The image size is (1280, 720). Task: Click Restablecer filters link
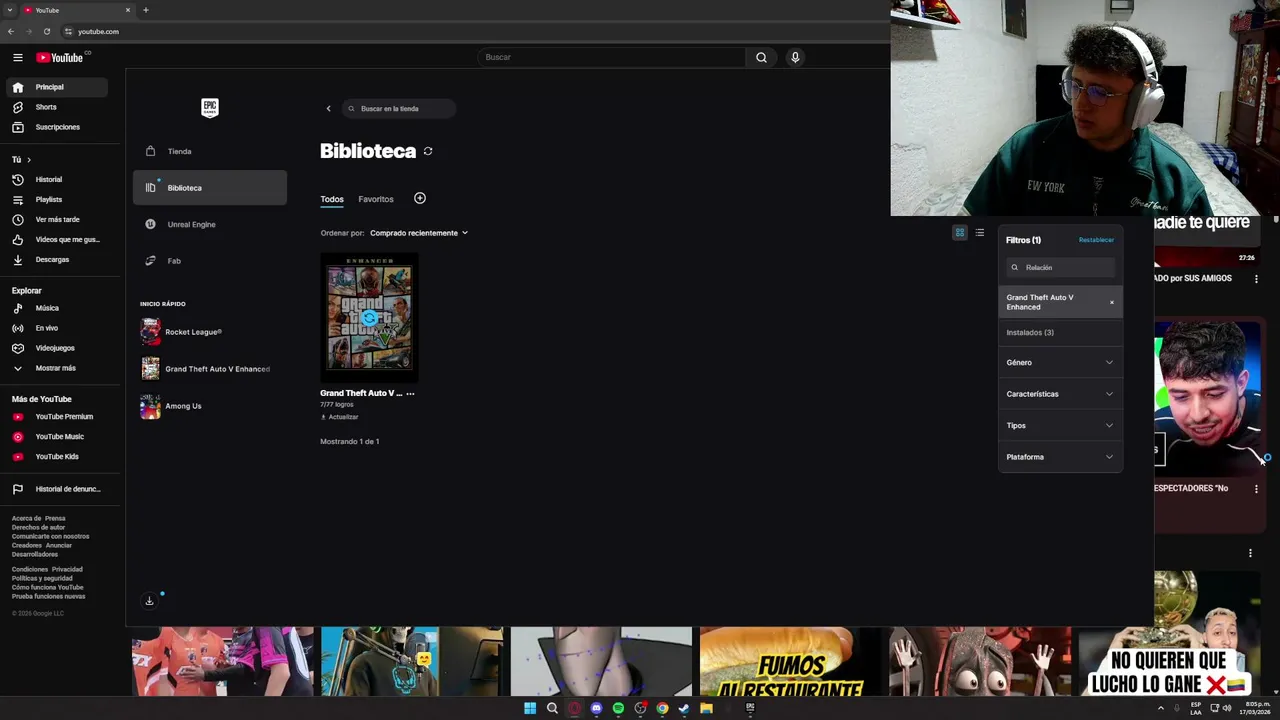click(x=1096, y=240)
